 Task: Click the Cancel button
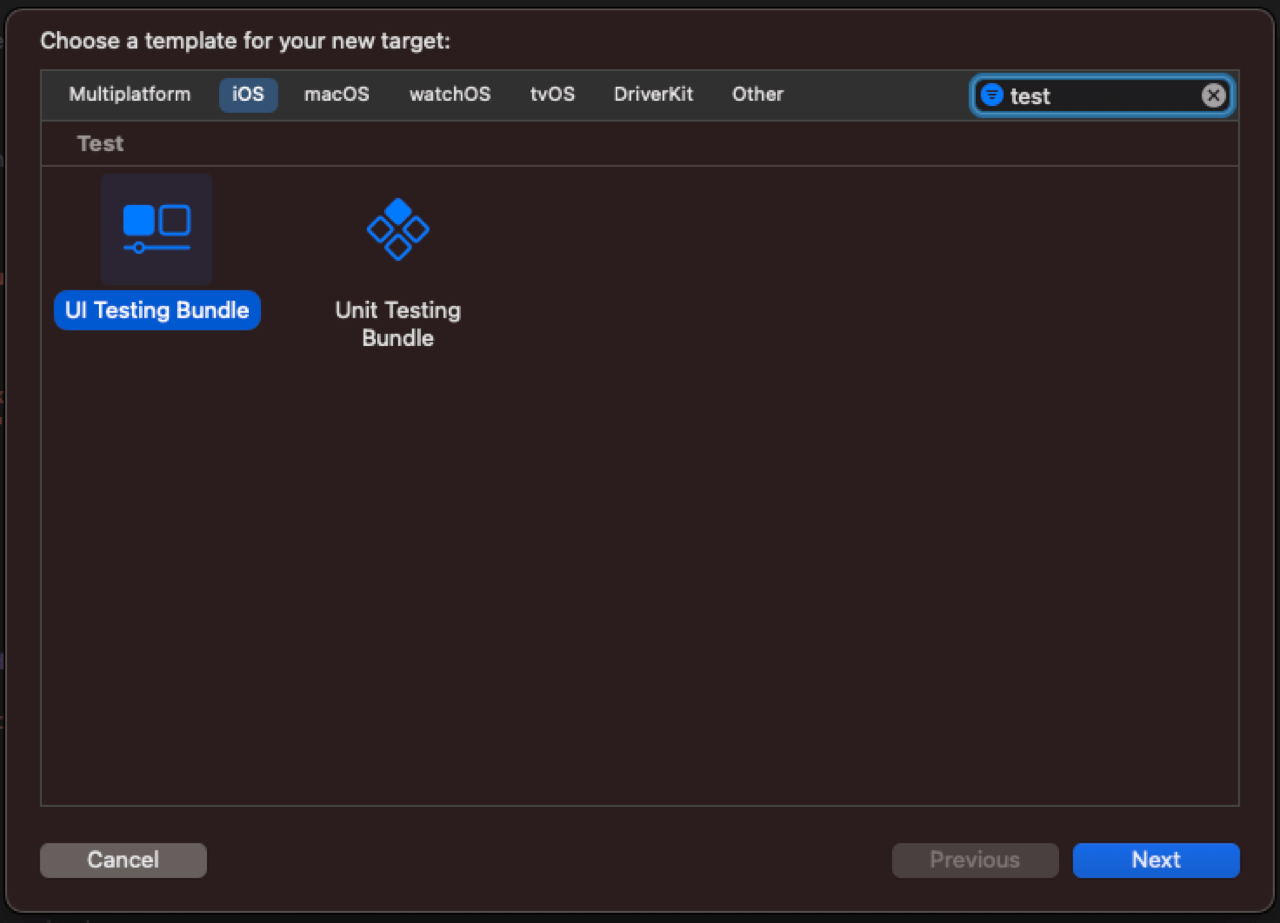click(123, 860)
